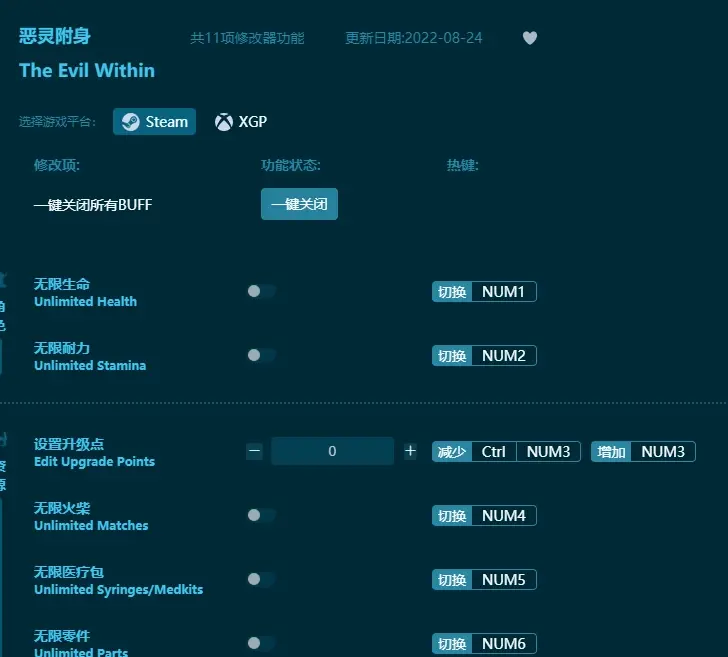Image resolution: width=728 pixels, height=657 pixels.
Task: Click 切换 hotkey button for NUM6
Action: coord(452,644)
